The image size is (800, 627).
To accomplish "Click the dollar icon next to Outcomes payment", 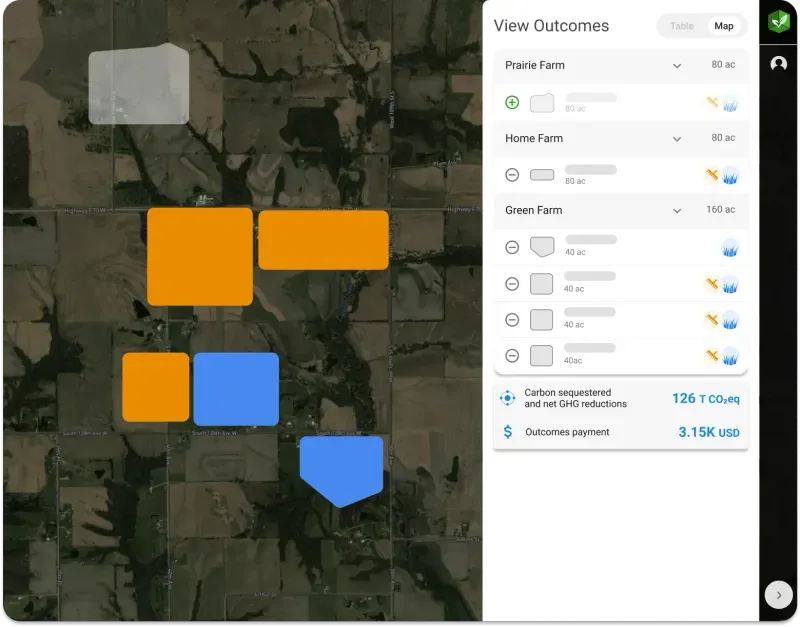I will click(x=508, y=432).
